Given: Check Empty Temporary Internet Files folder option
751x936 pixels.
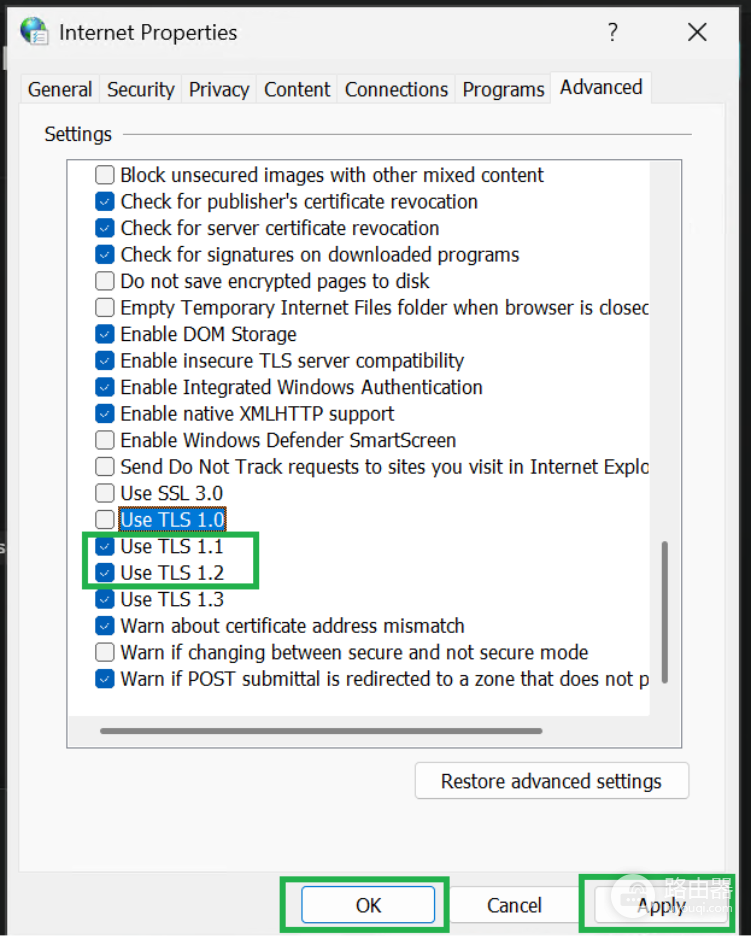Looking at the screenshot, I should click(104, 307).
